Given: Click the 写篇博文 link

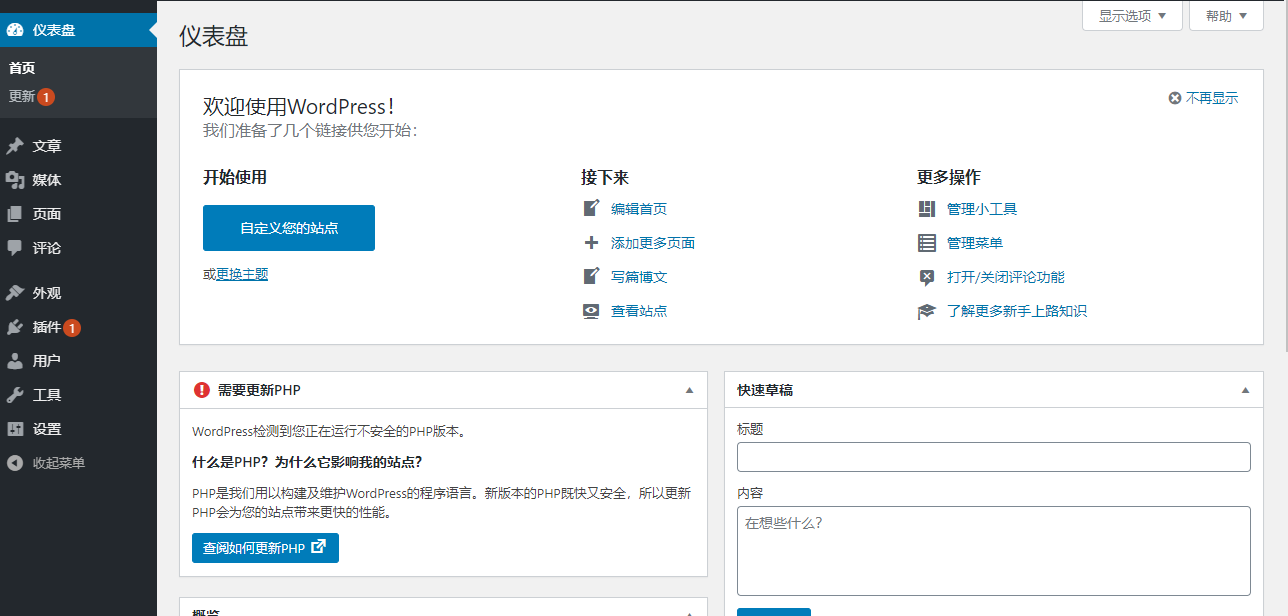Looking at the screenshot, I should point(639,277).
